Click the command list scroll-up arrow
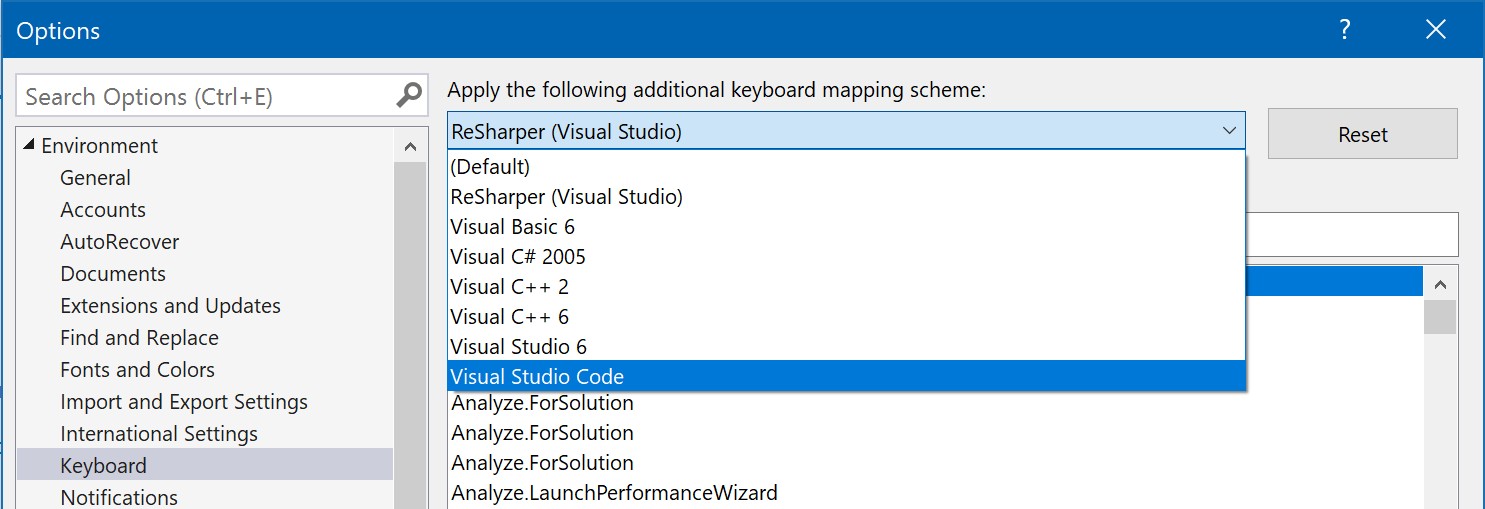This screenshot has height=509, width=1485. coord(1440,284)
